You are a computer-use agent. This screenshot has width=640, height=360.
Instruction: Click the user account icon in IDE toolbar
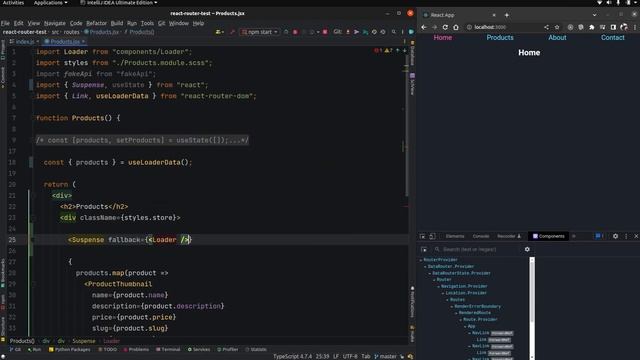[x=219, y=32]
